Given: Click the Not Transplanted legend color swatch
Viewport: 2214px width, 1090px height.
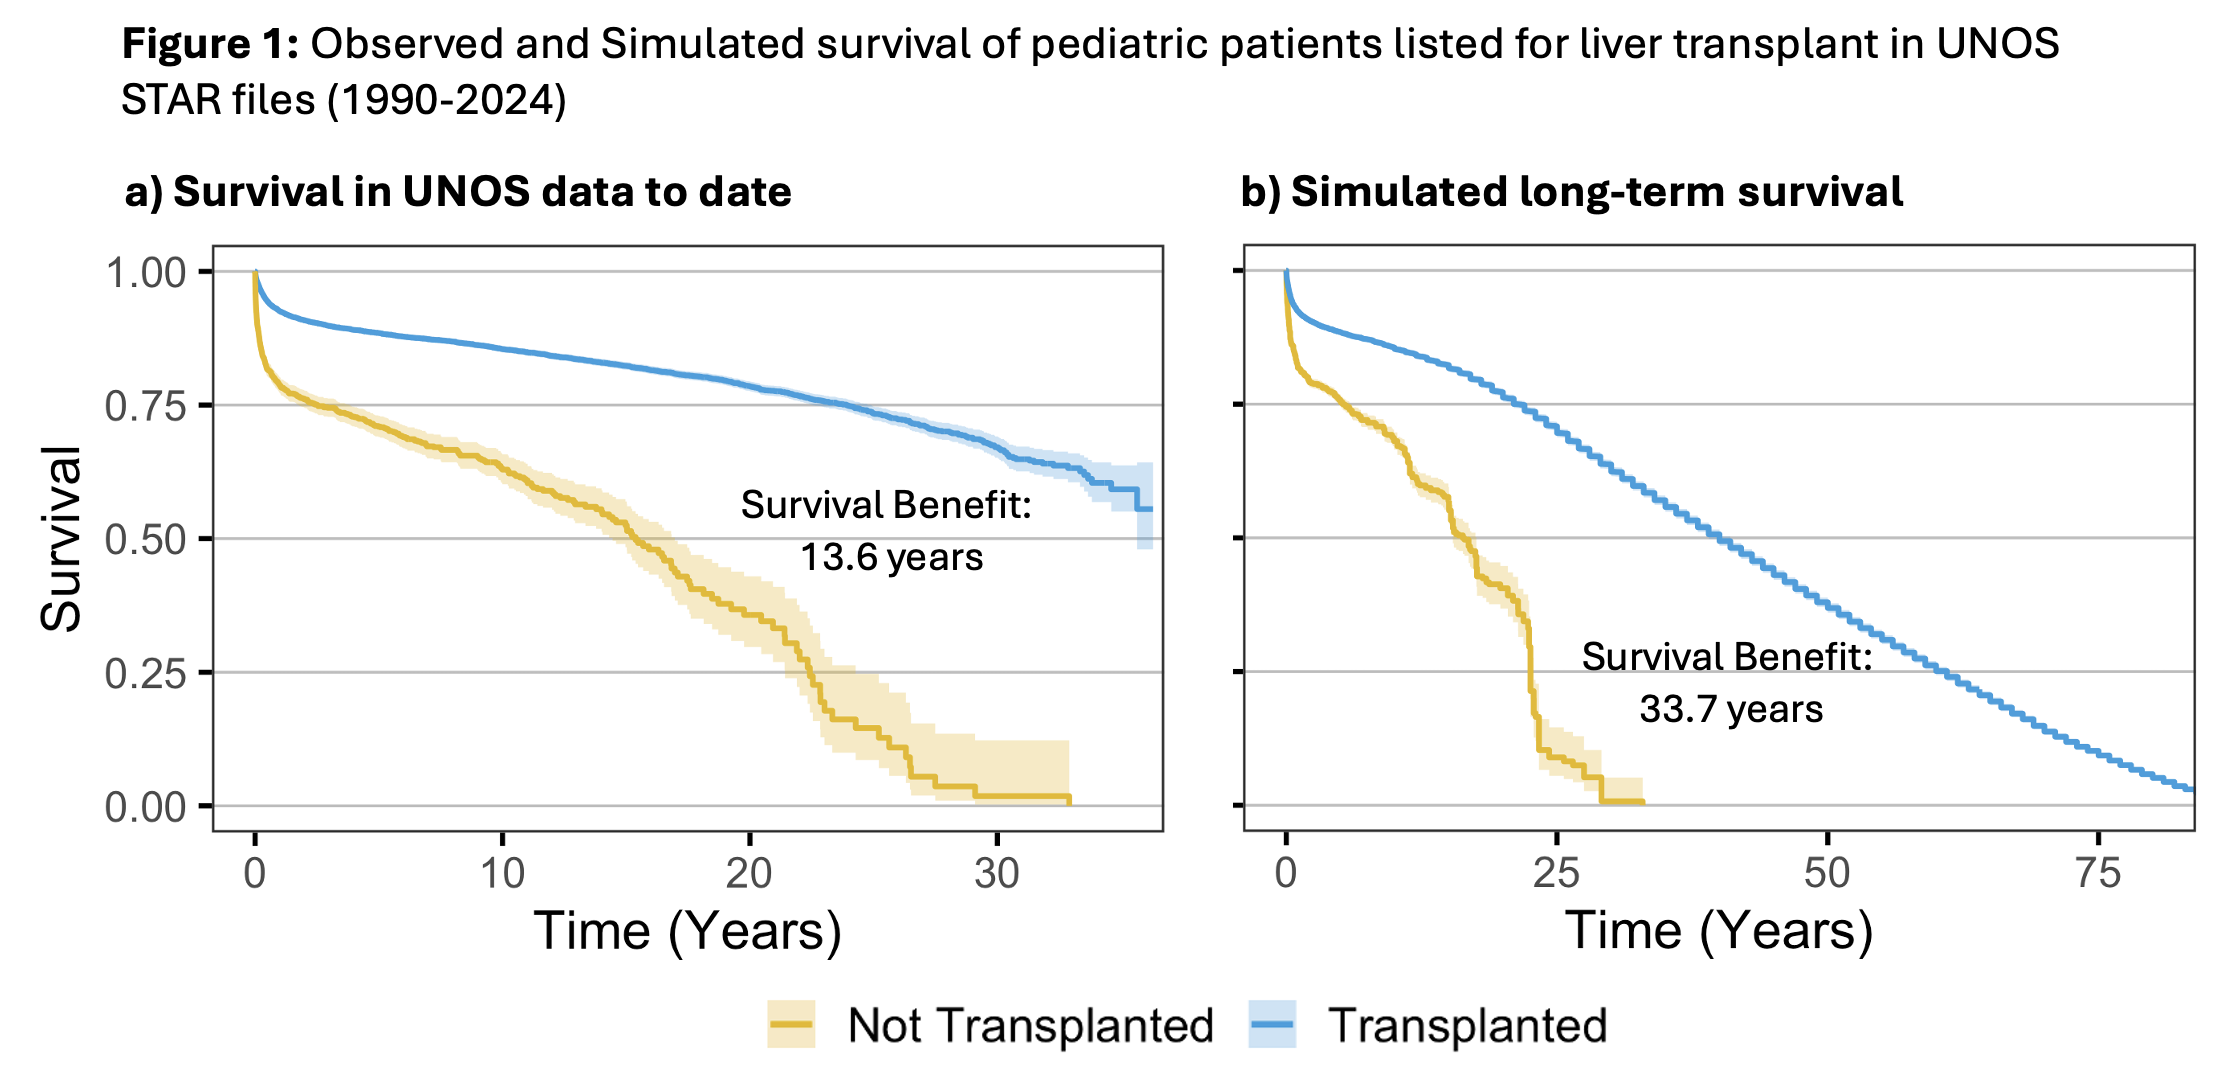Looking at the screenshot, I should point(791,1024).
